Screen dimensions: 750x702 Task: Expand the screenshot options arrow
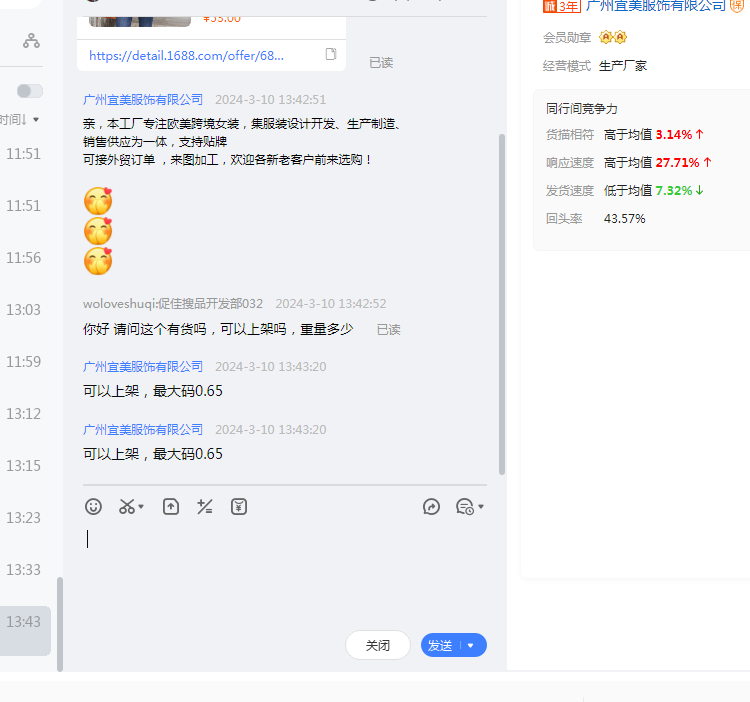pos(142,507)
